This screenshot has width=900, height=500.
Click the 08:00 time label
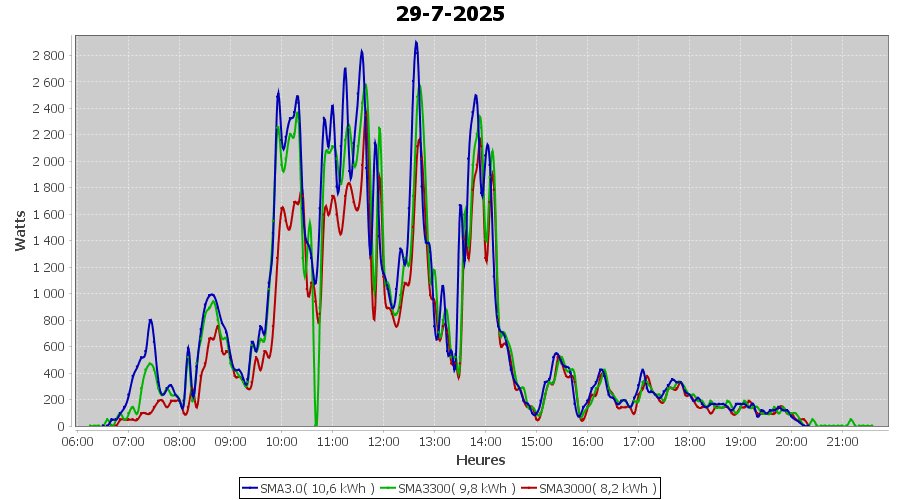pyautogui.click(x=179, y=442)
